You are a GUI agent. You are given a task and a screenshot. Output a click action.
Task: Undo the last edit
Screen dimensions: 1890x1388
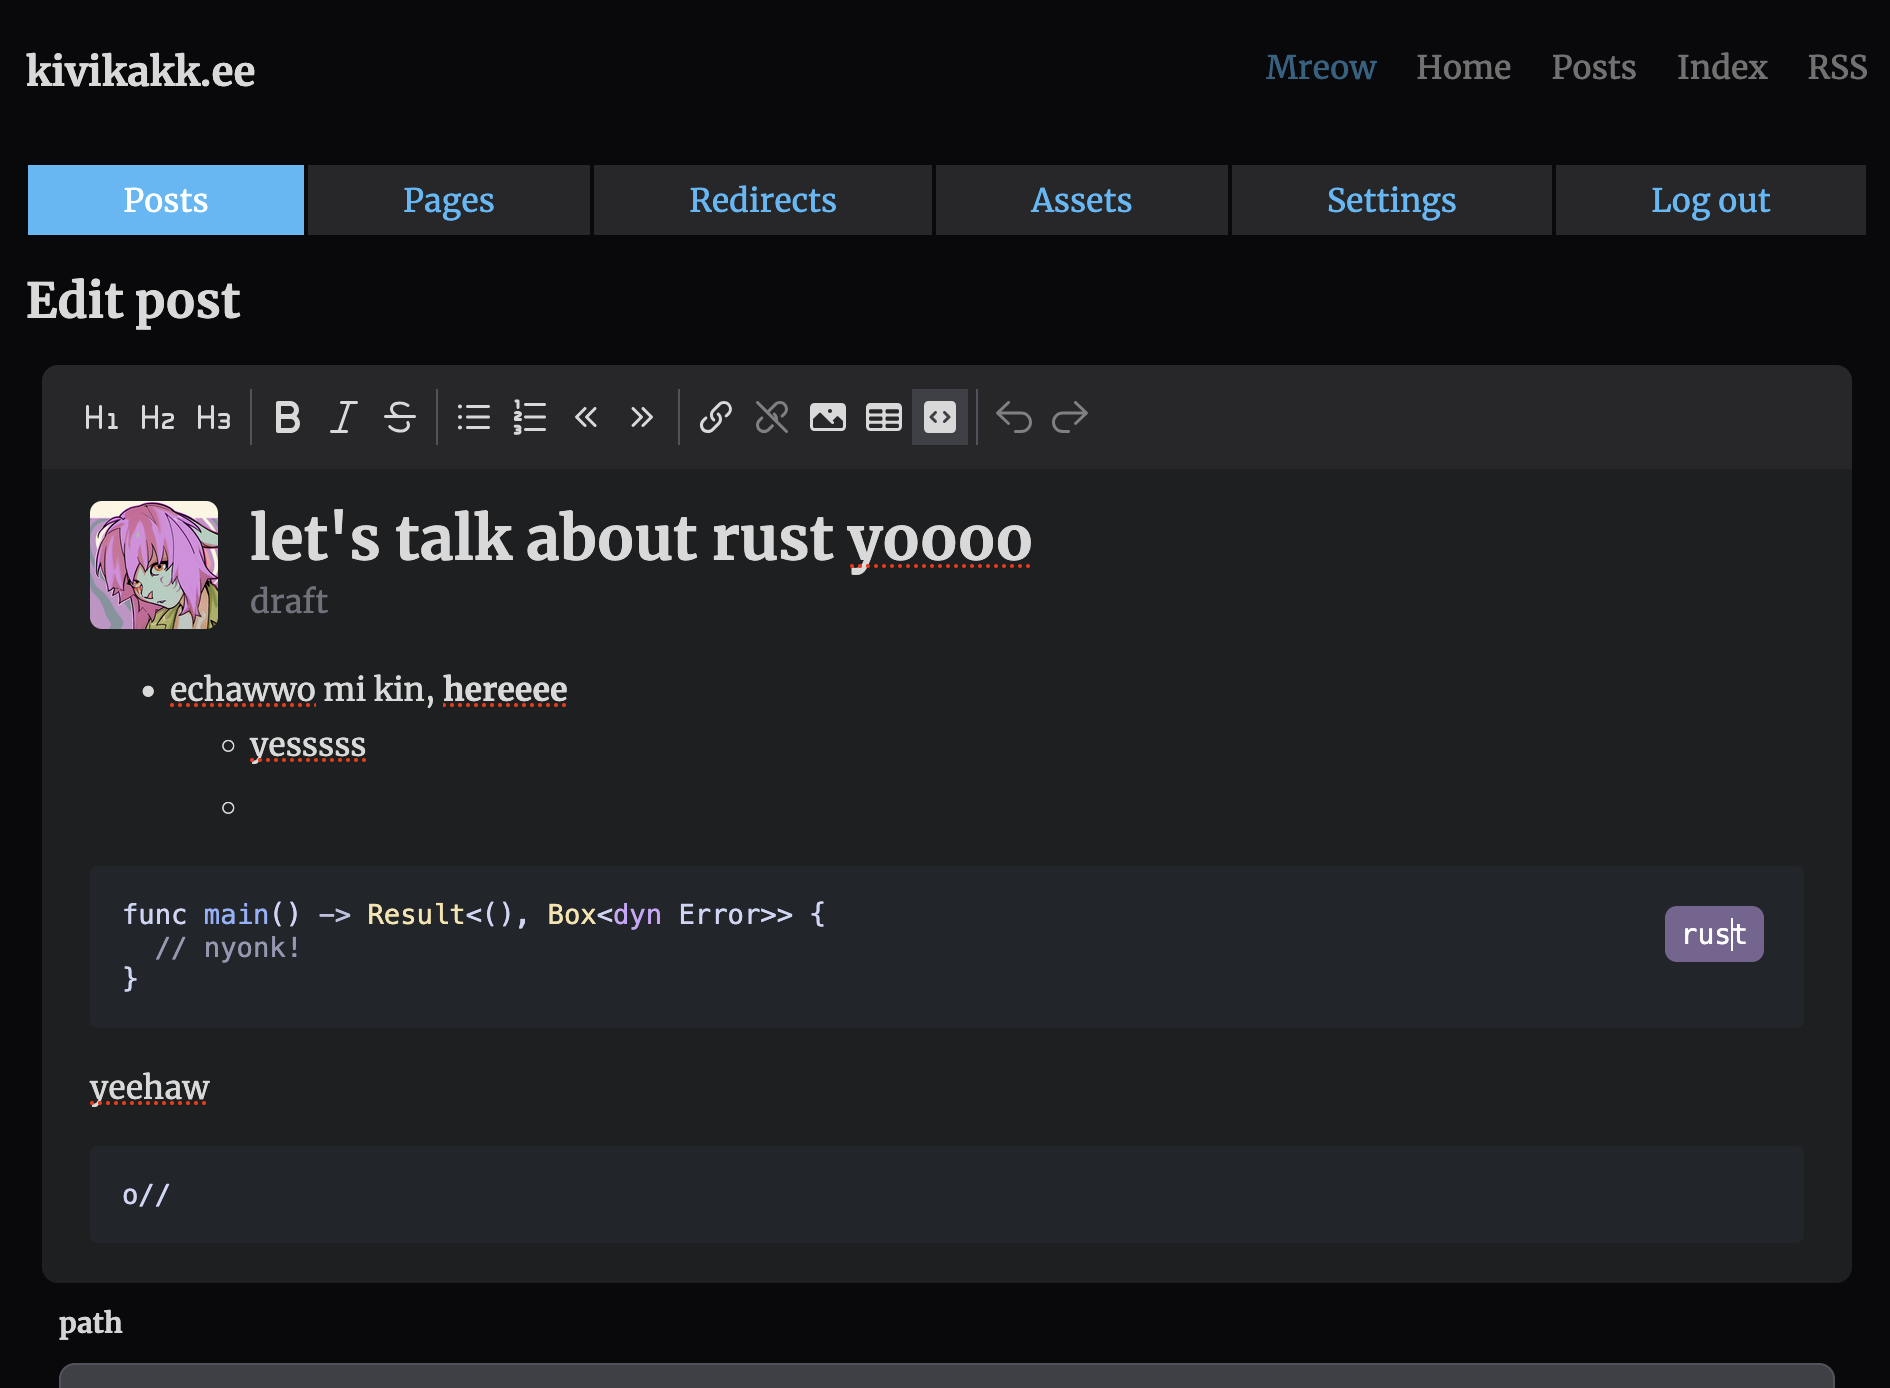pyautogui.click(x=1013, y=417)
